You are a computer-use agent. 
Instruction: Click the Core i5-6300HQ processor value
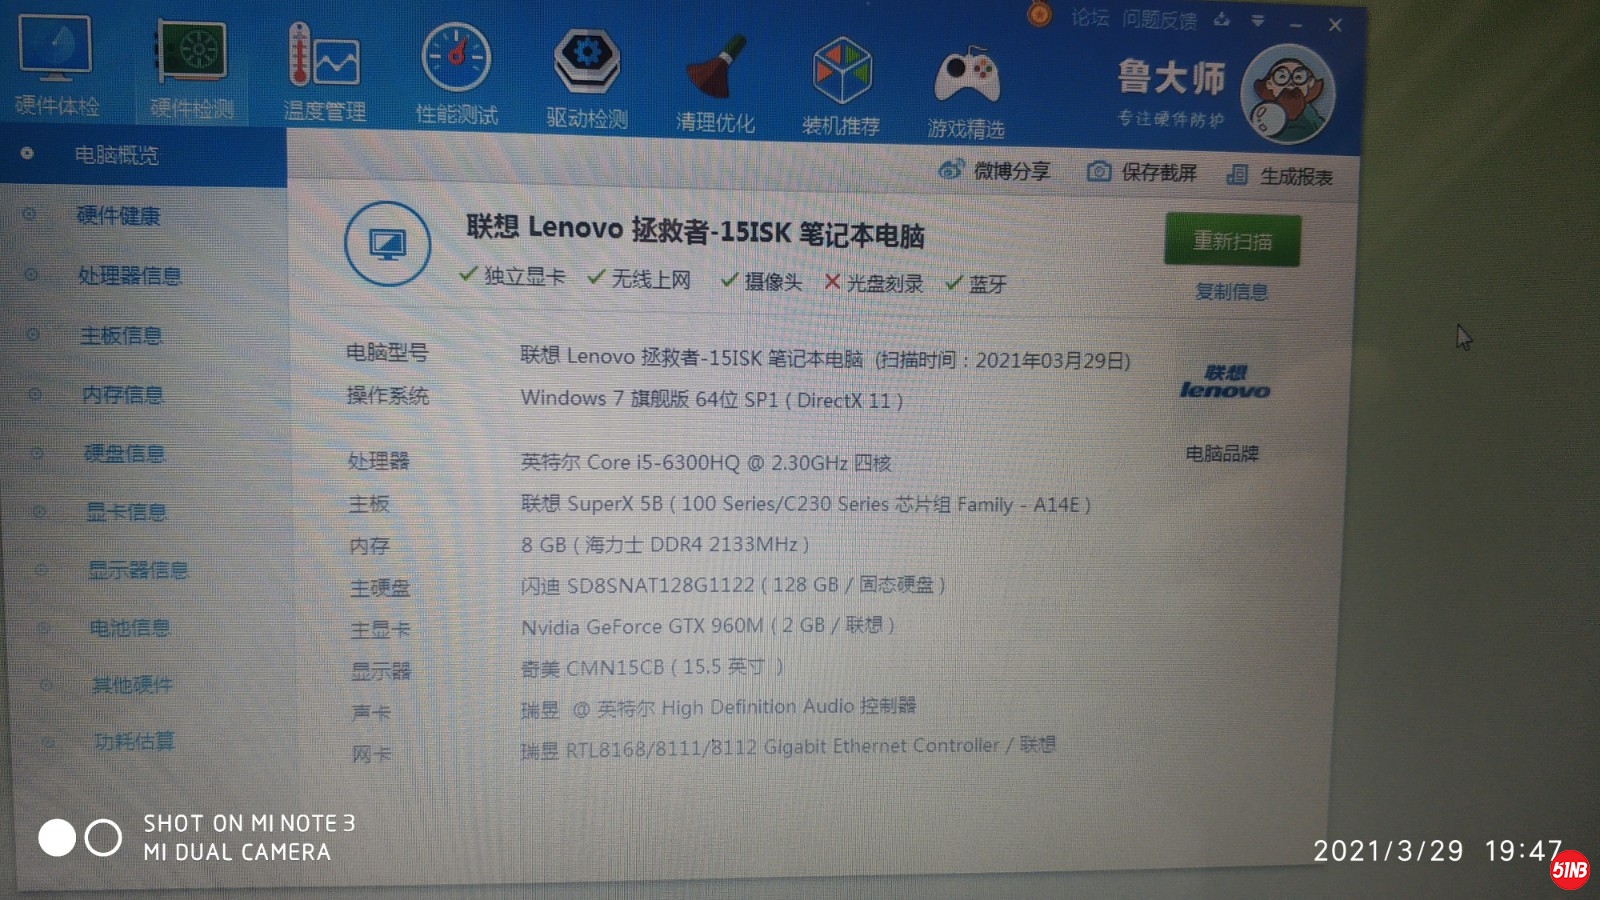706,462
